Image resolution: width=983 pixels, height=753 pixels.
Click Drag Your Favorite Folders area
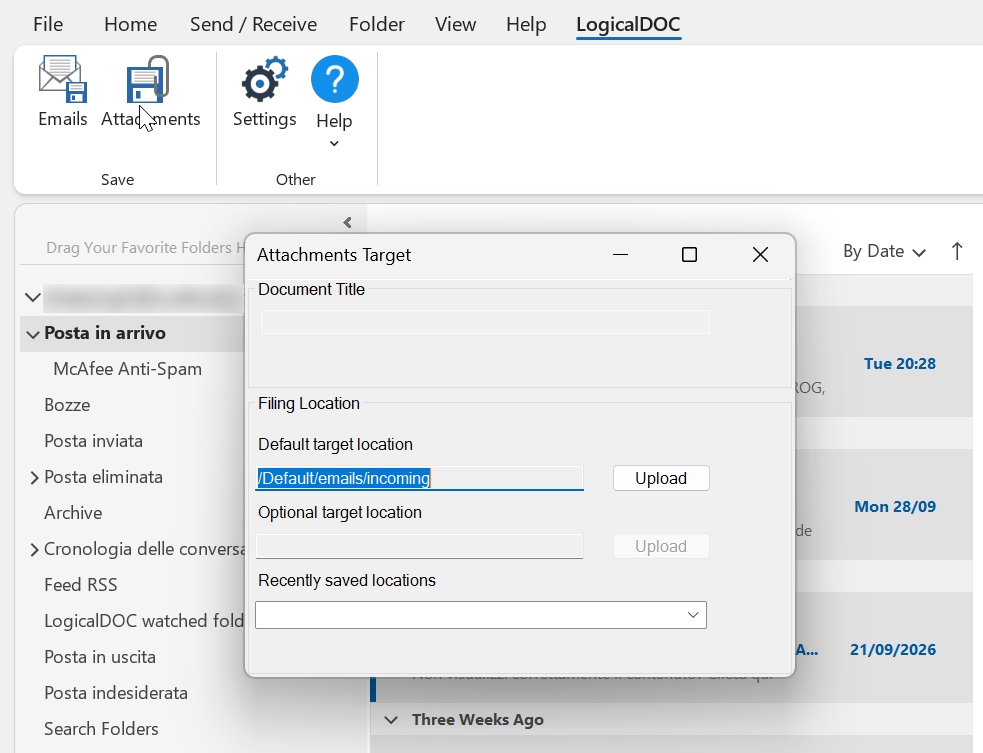coord(145,248)
